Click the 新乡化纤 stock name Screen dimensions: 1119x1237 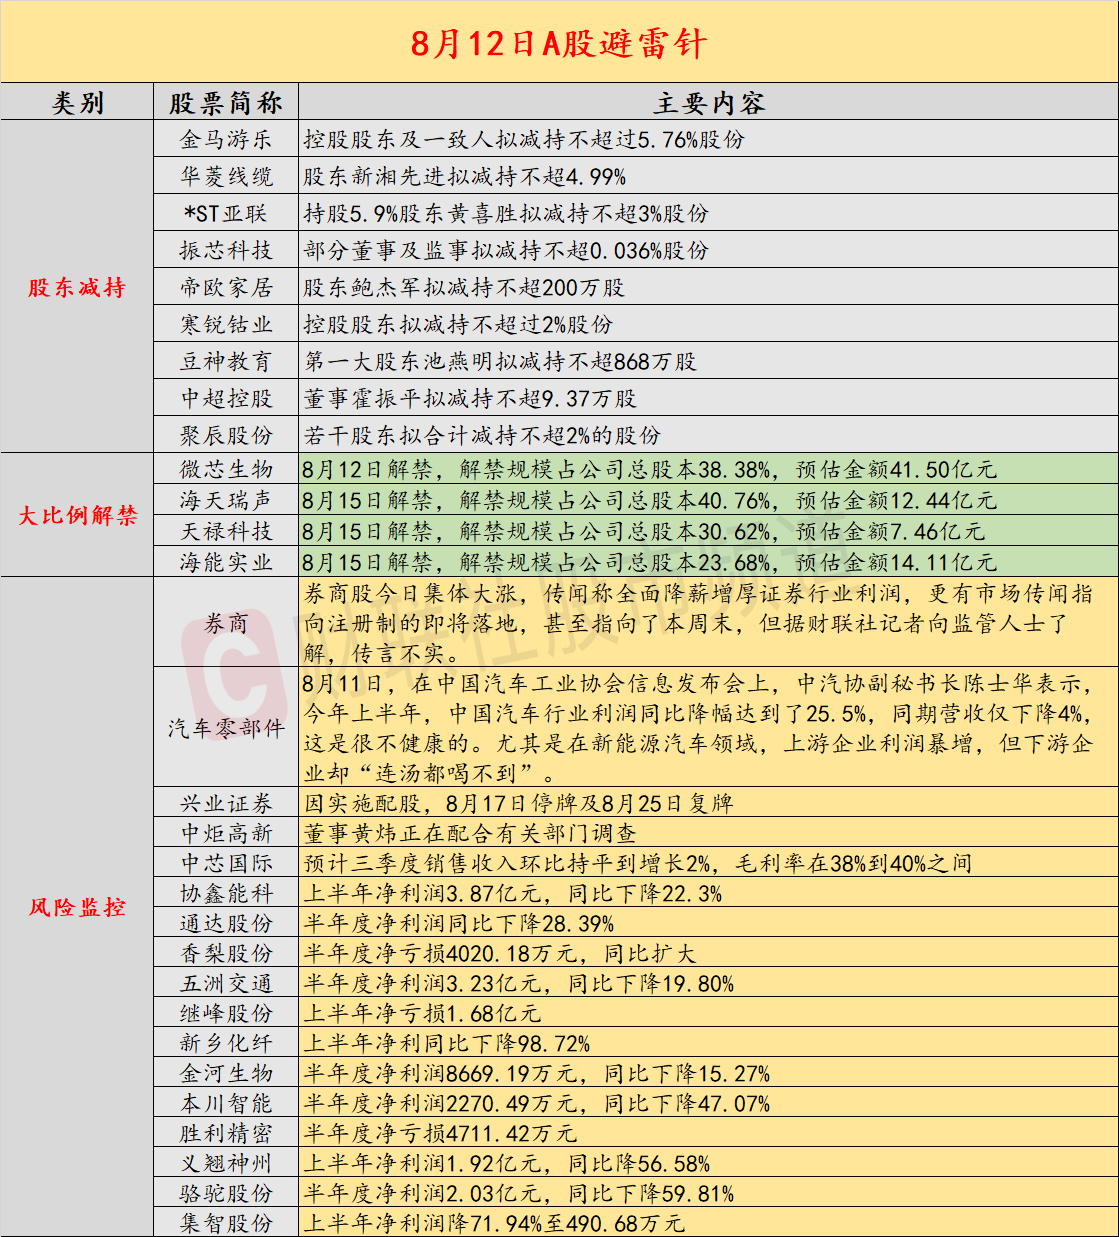pos(226,1043)
